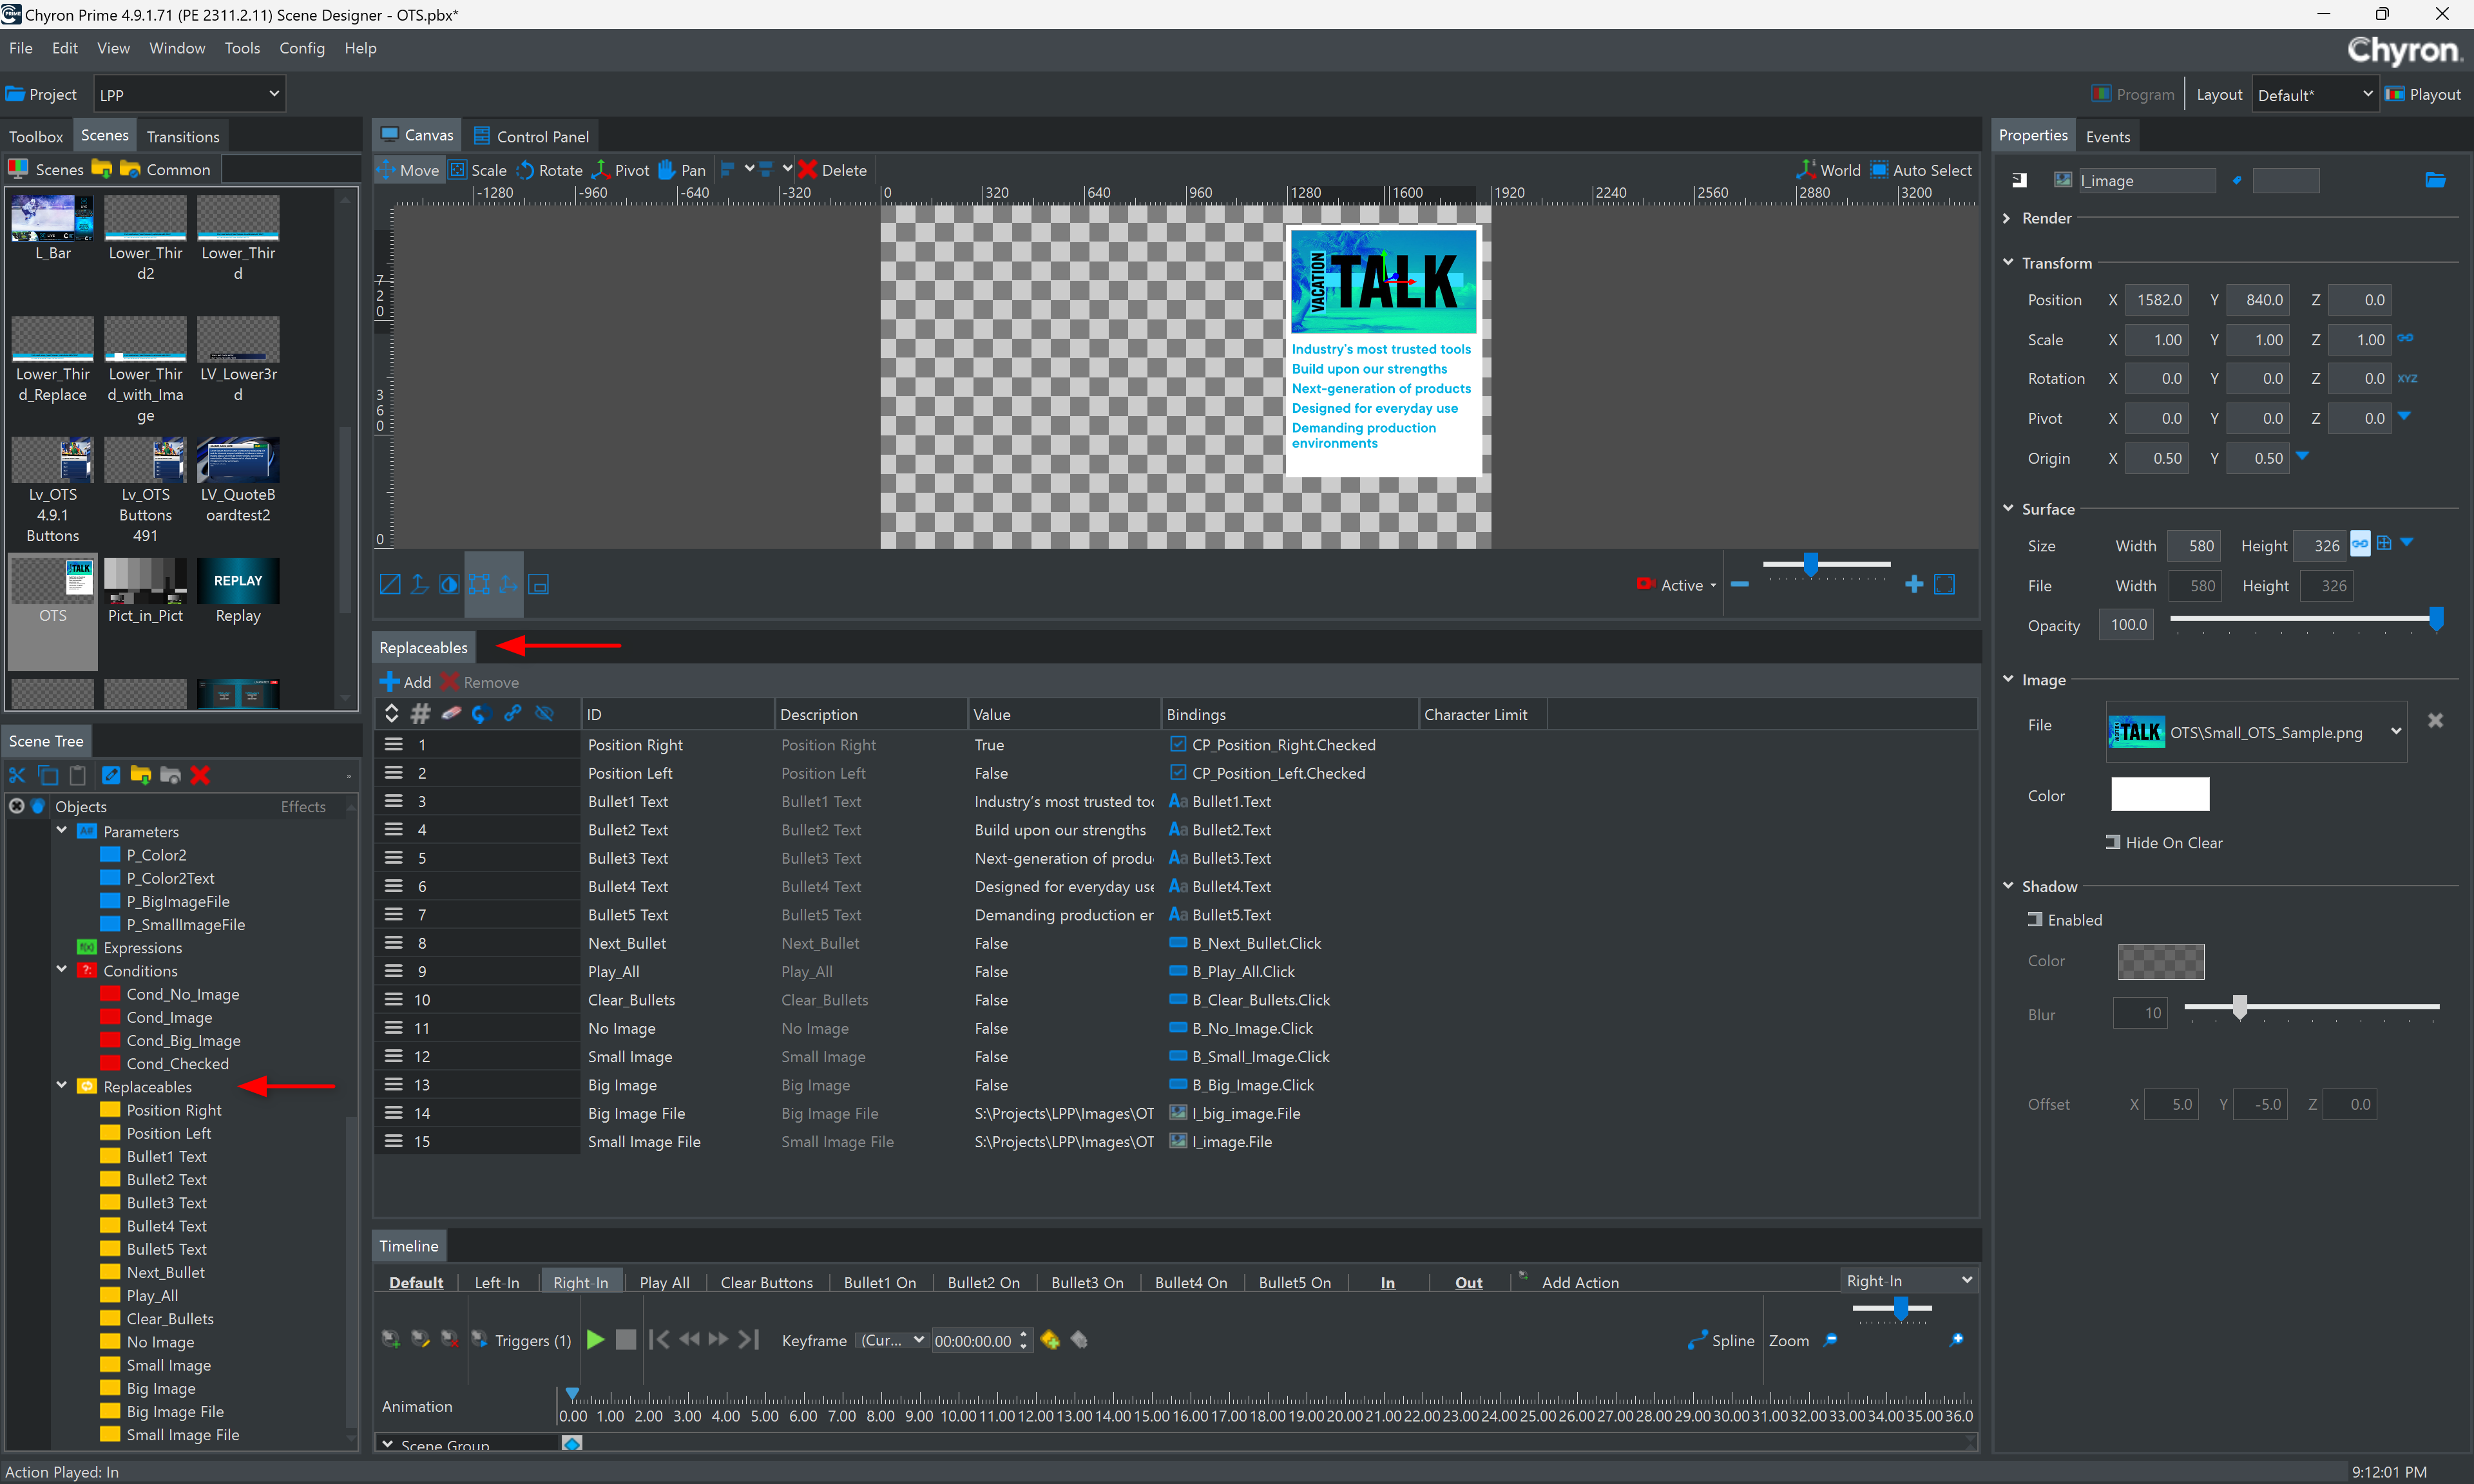Select the Play All timeline action tab
The height and width of the screenshot is (1484, 2474).
coord(664,1282)
